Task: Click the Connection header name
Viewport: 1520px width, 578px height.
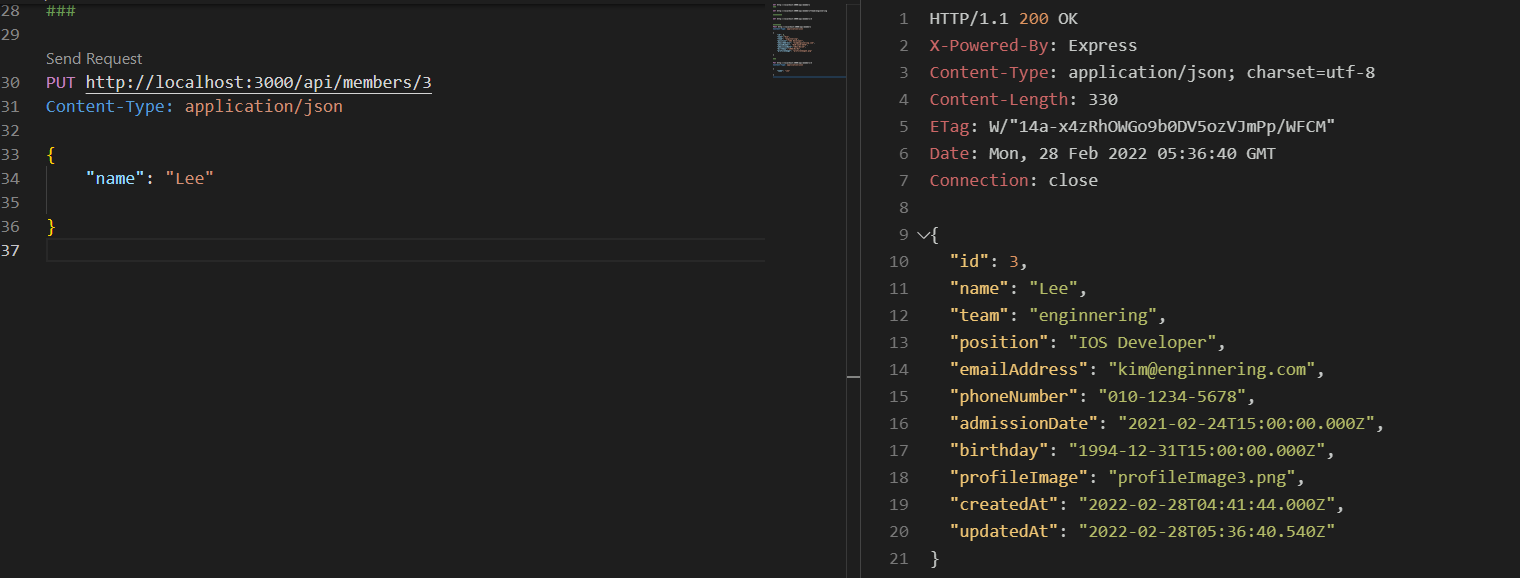Action: click(979, 181)
